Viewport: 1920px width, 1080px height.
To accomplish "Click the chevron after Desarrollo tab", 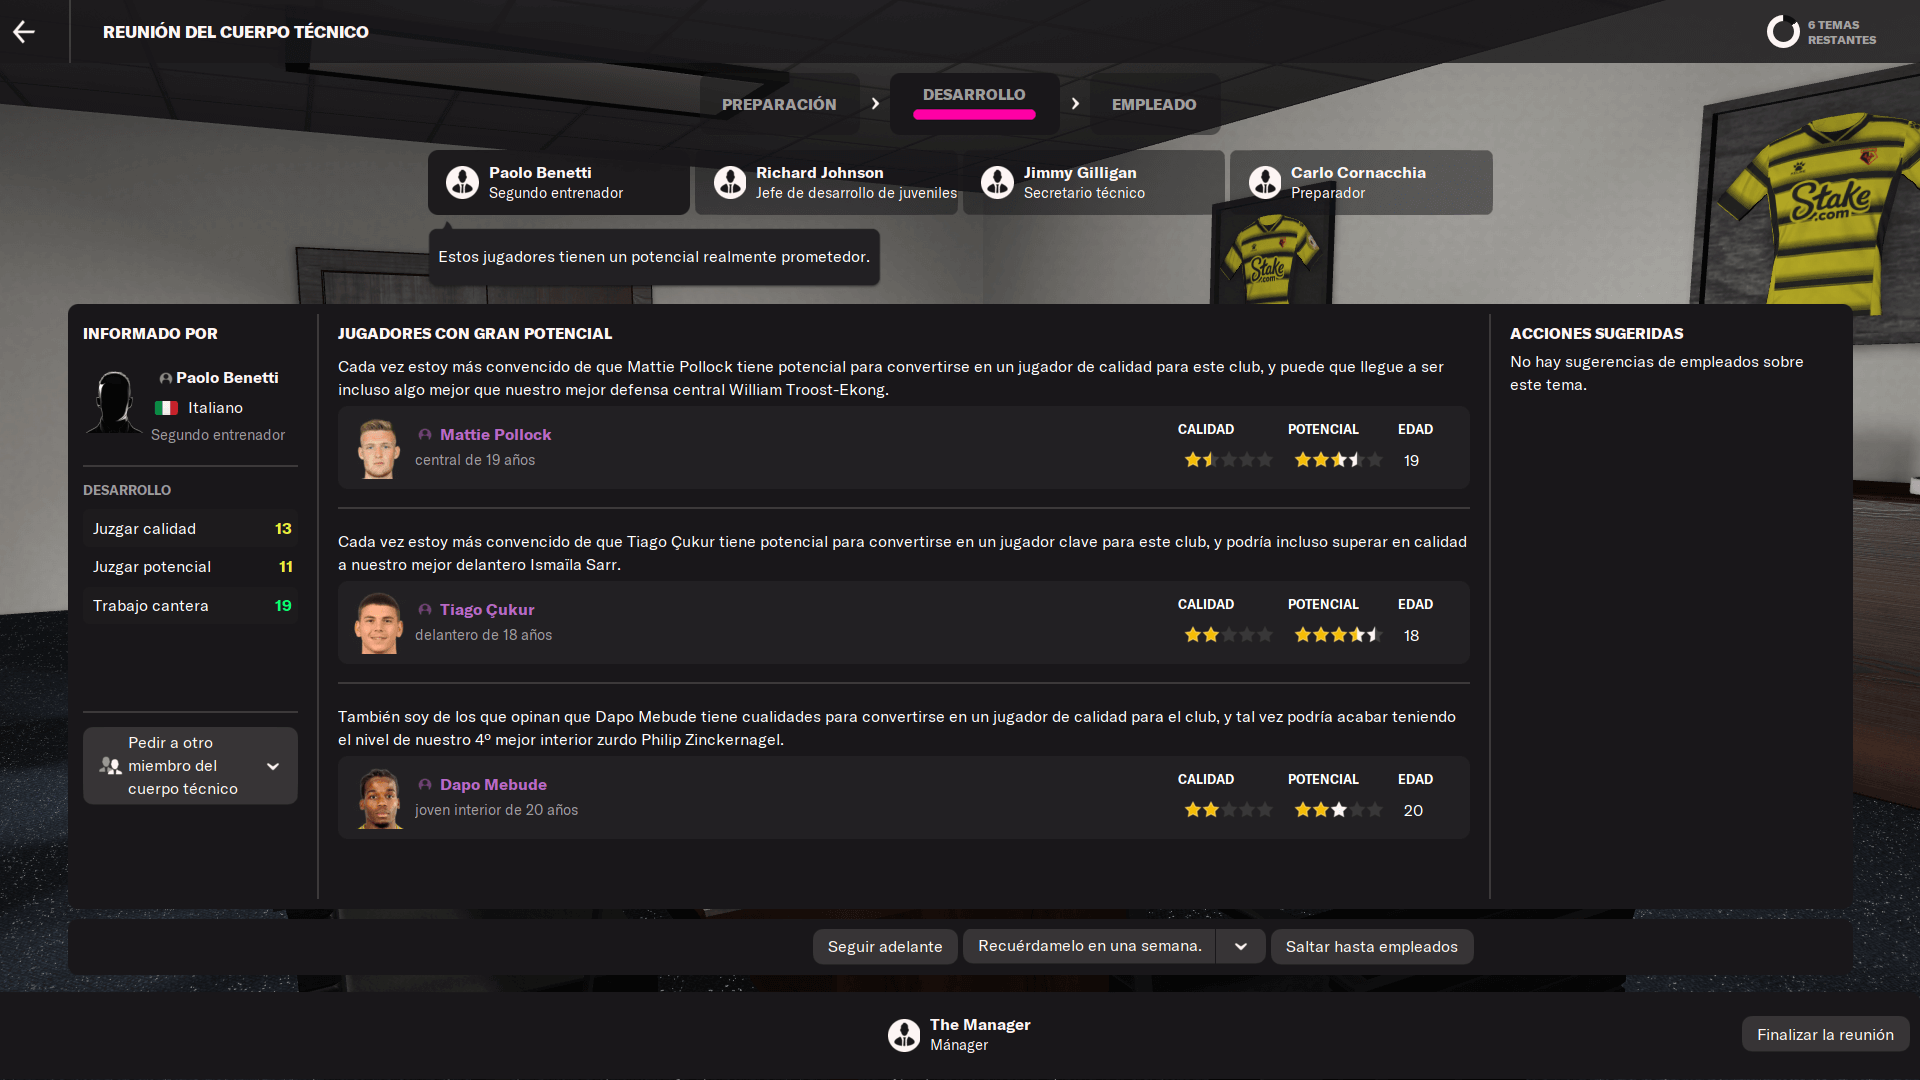I will [1075, 104].
